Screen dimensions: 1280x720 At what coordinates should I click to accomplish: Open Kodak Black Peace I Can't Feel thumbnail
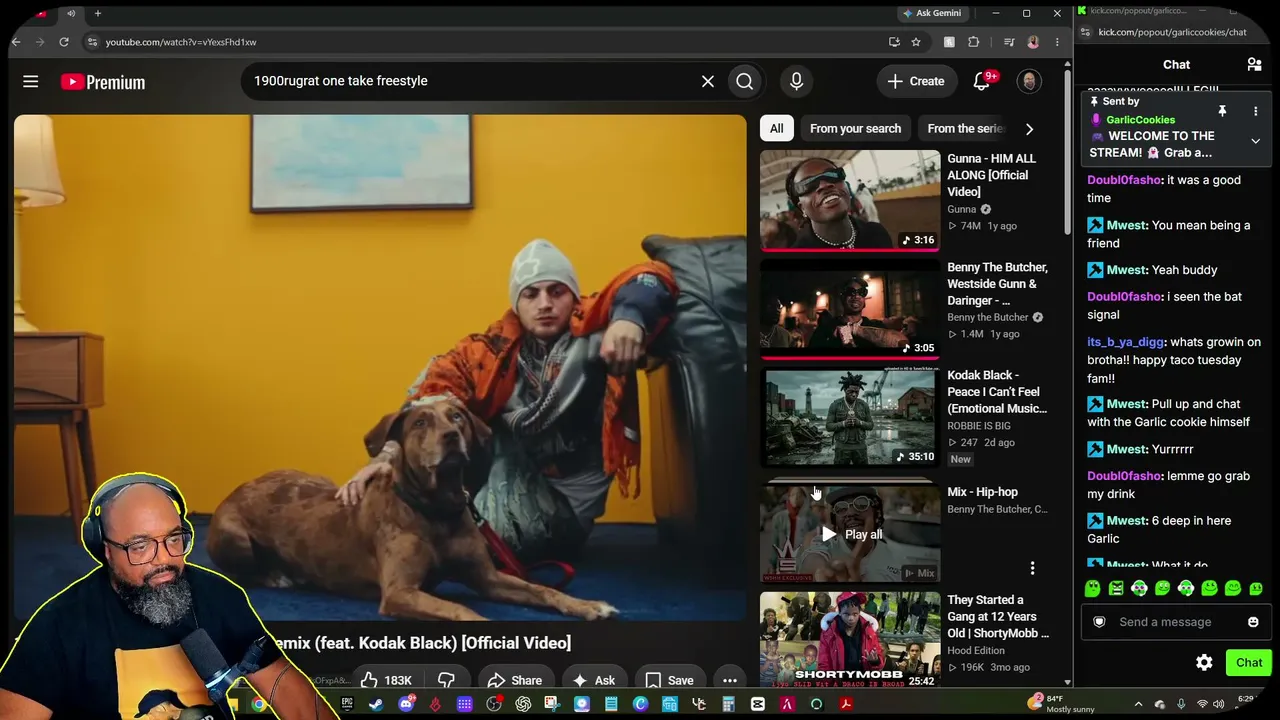pos(850,417)
